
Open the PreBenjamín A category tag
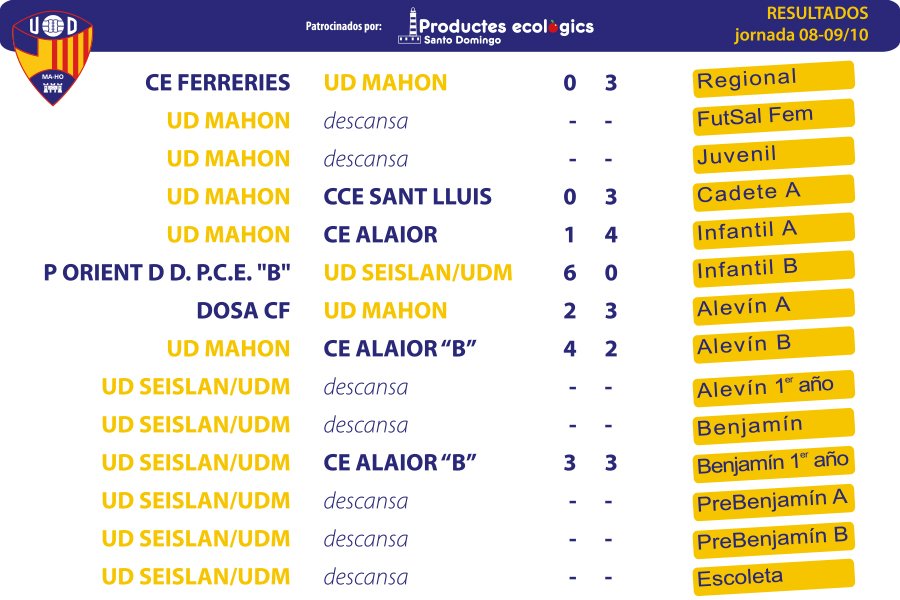[774, 502]
